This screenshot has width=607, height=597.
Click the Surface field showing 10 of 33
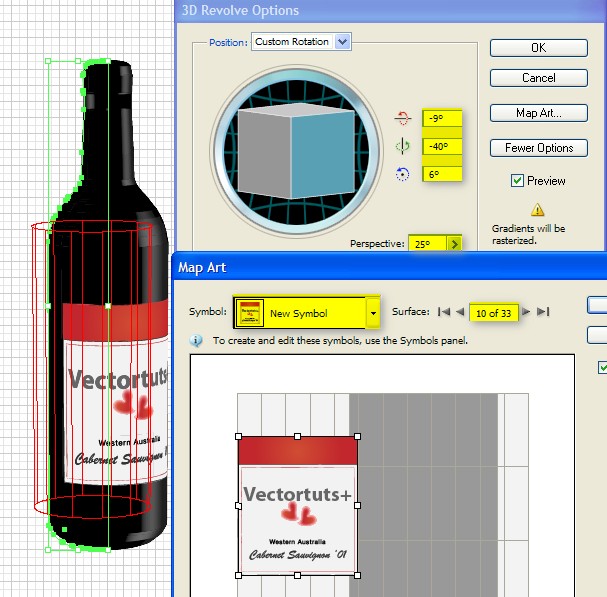click(x=494, y=313)
